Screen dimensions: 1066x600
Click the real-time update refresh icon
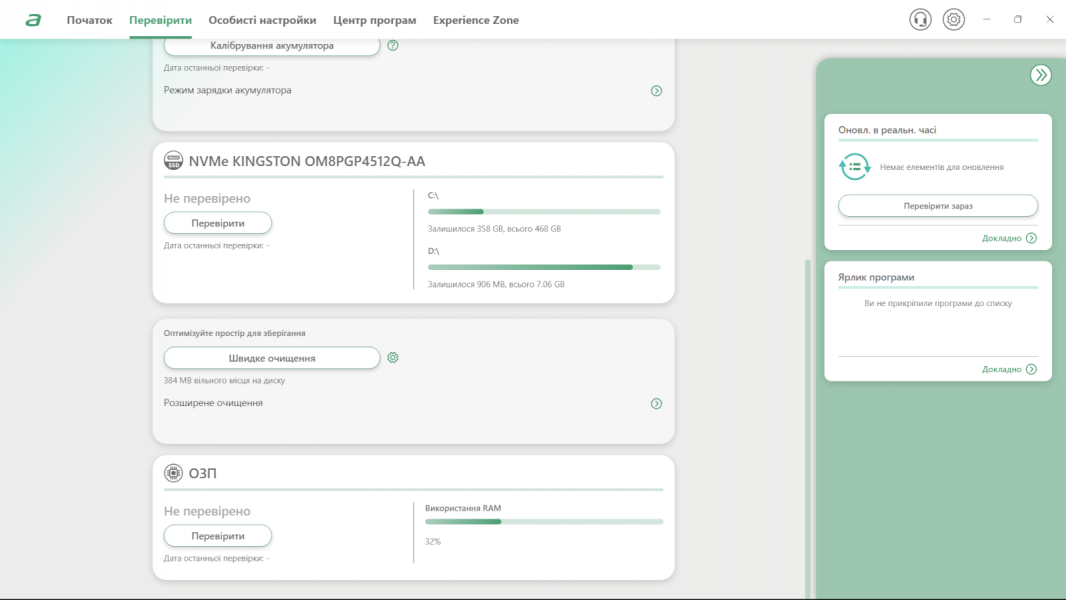coord(854,167)
